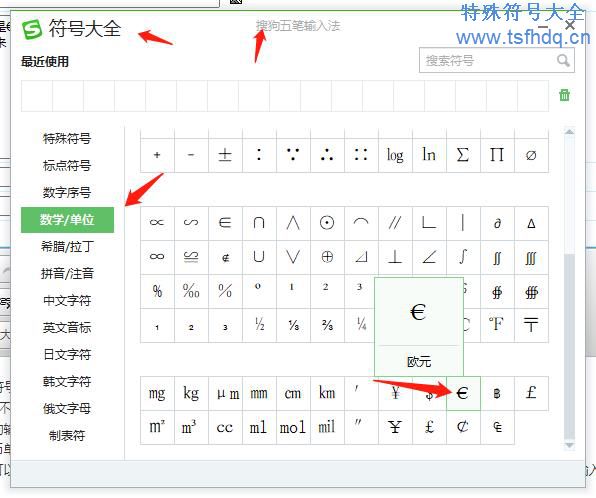Screen dimensions: 596x498
Task: Insert the therefore three-dot symbol
Action: [327, 155]
